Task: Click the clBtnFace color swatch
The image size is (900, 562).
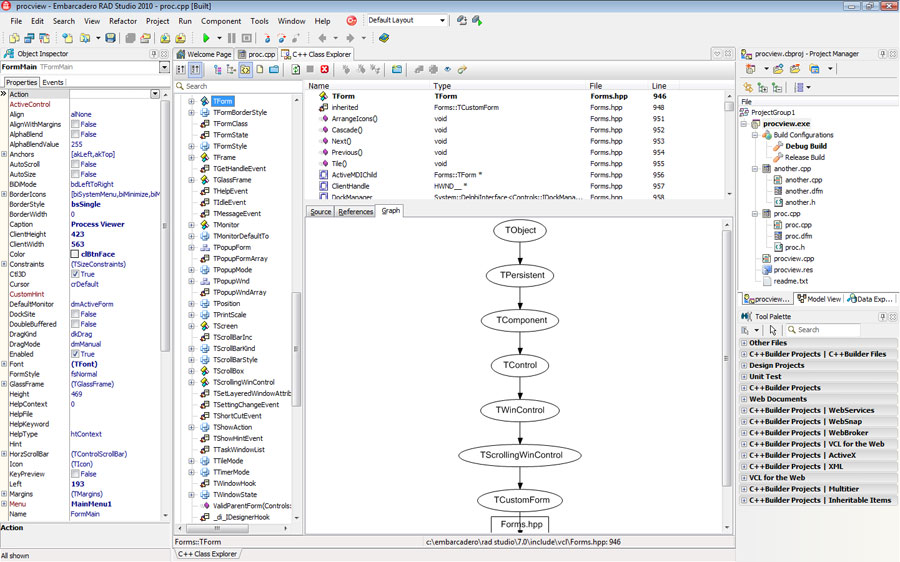Action: pyautogui.click(x=75, y=254)
